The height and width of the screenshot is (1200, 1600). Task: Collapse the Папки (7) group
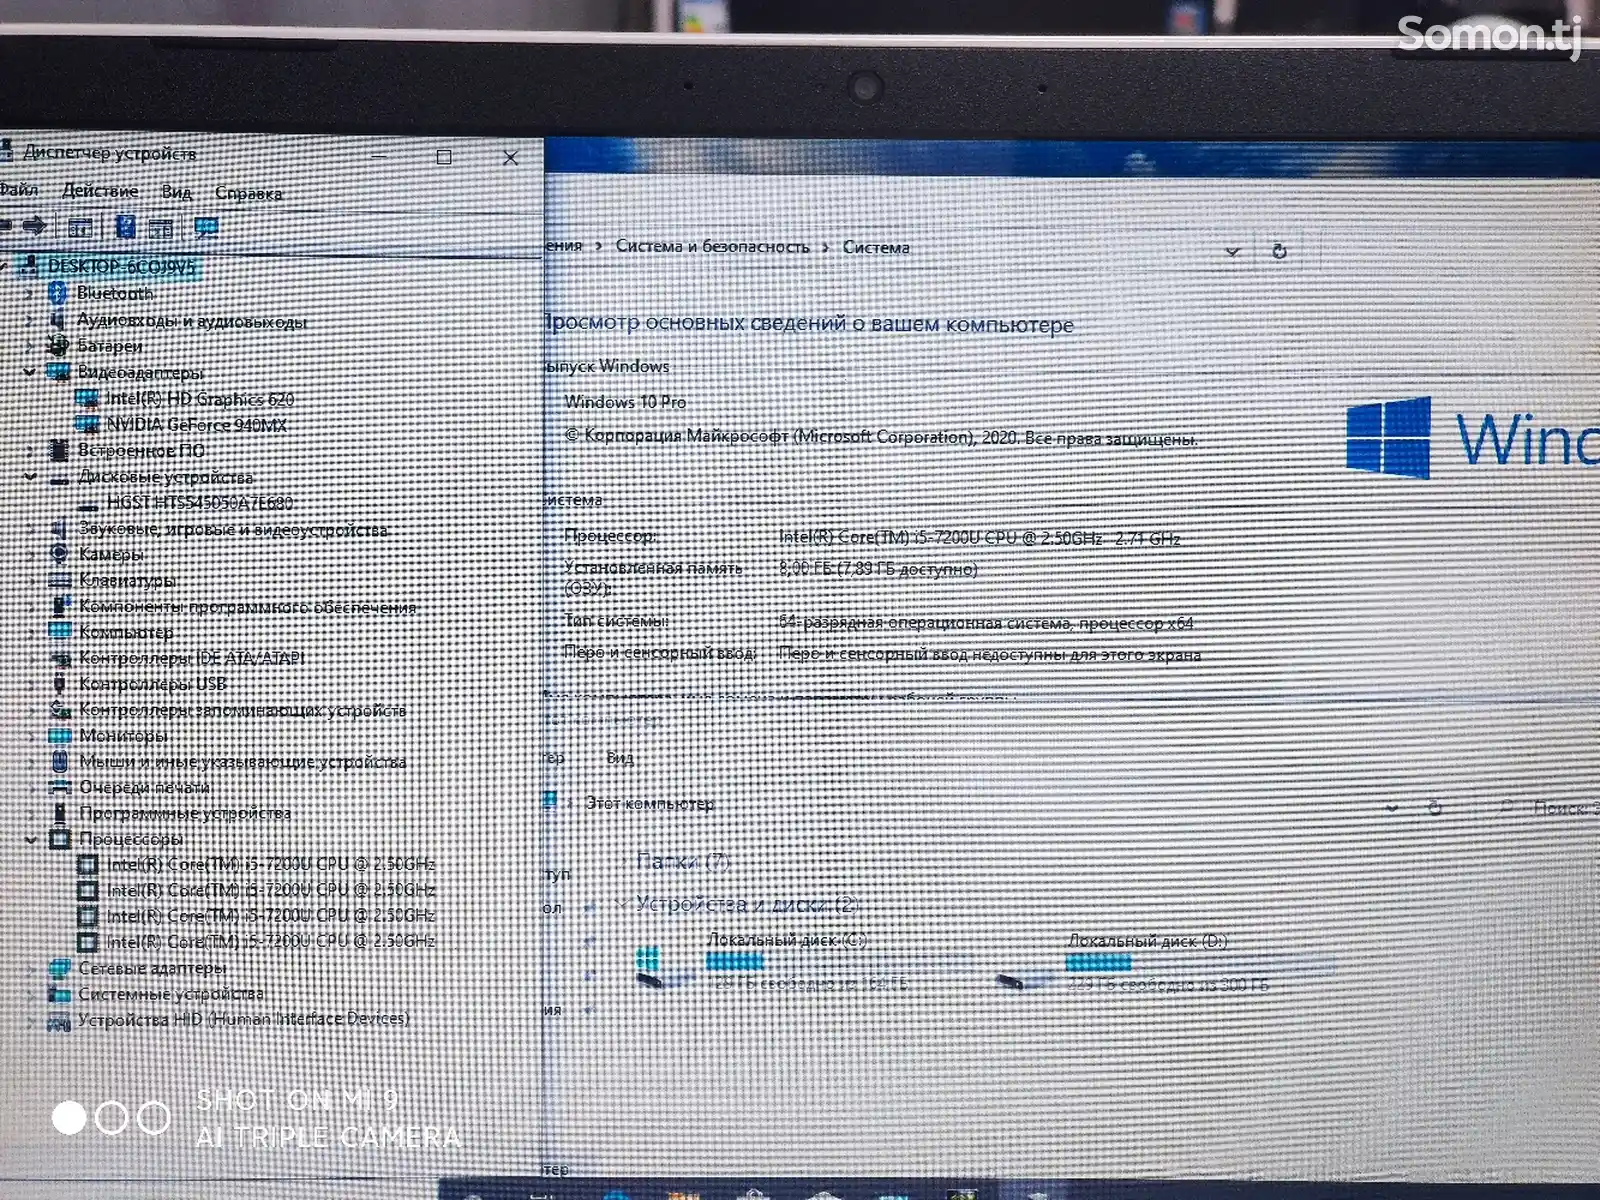click(625, 860)
